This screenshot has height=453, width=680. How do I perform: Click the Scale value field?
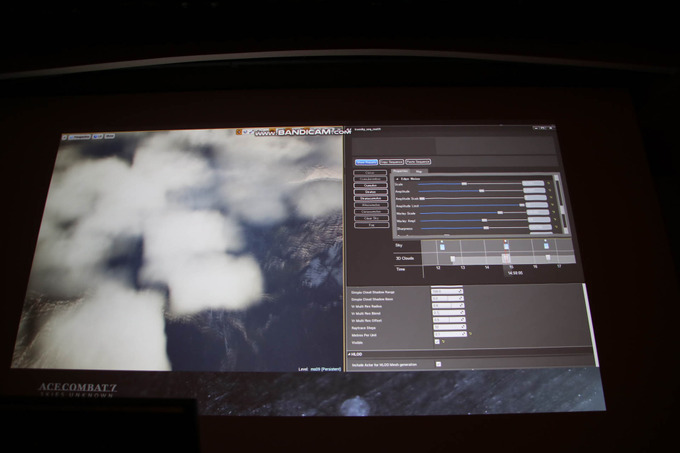533,183
